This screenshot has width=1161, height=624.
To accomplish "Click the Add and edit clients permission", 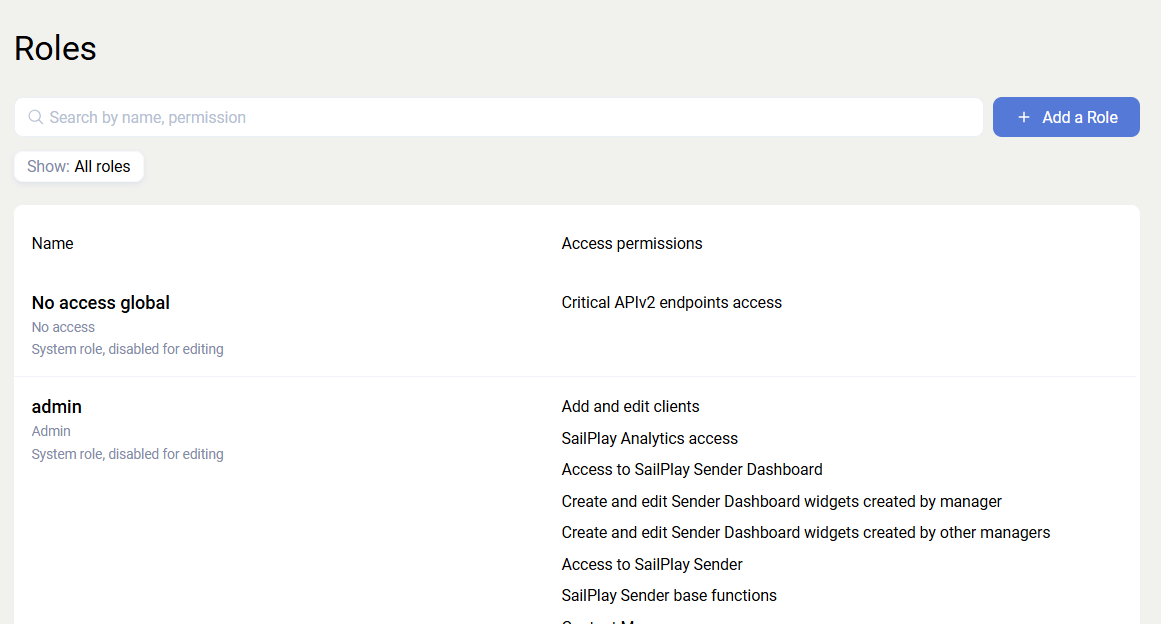I will pyautogui.click(x=631, y=407).
